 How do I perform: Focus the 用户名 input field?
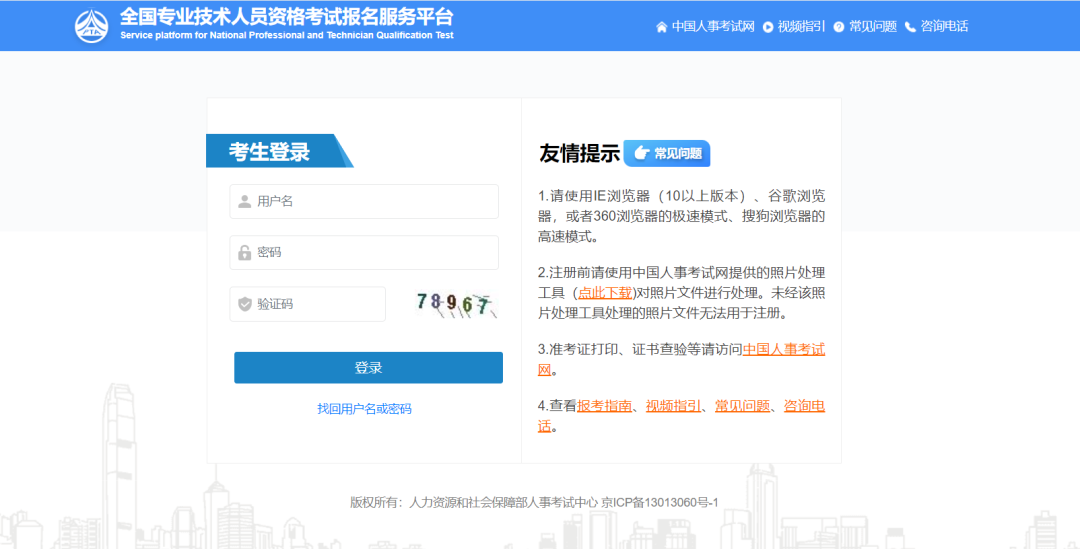coord(375,201)
